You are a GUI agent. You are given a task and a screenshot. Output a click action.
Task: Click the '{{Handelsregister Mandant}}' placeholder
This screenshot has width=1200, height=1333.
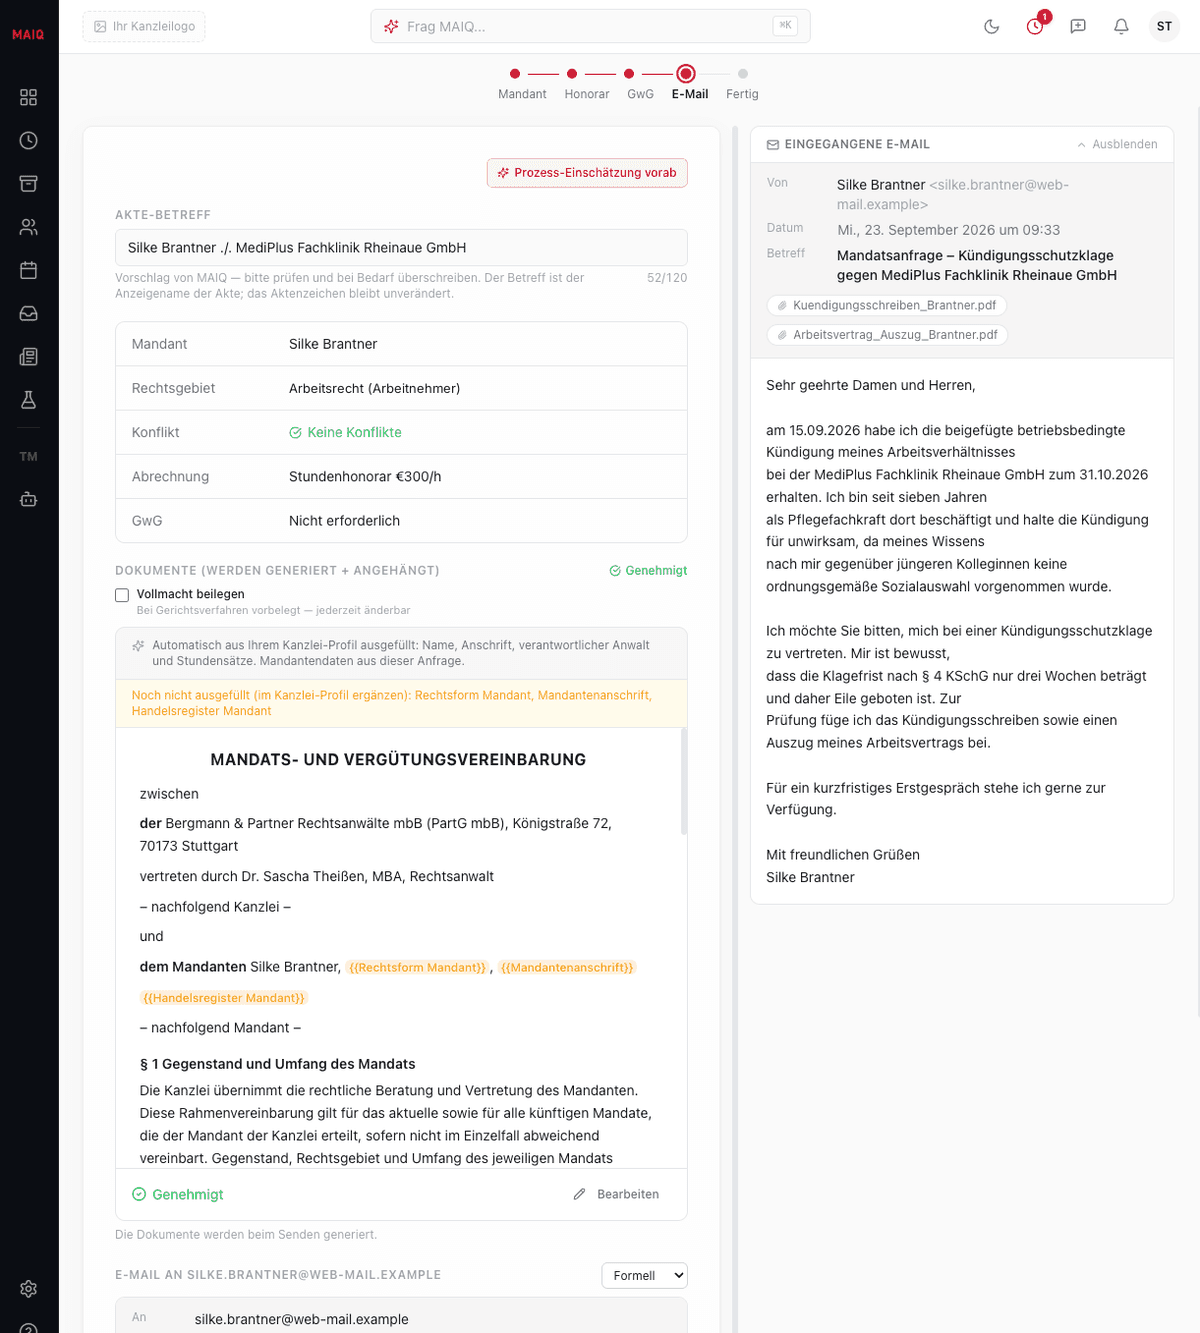pos(224,998)
